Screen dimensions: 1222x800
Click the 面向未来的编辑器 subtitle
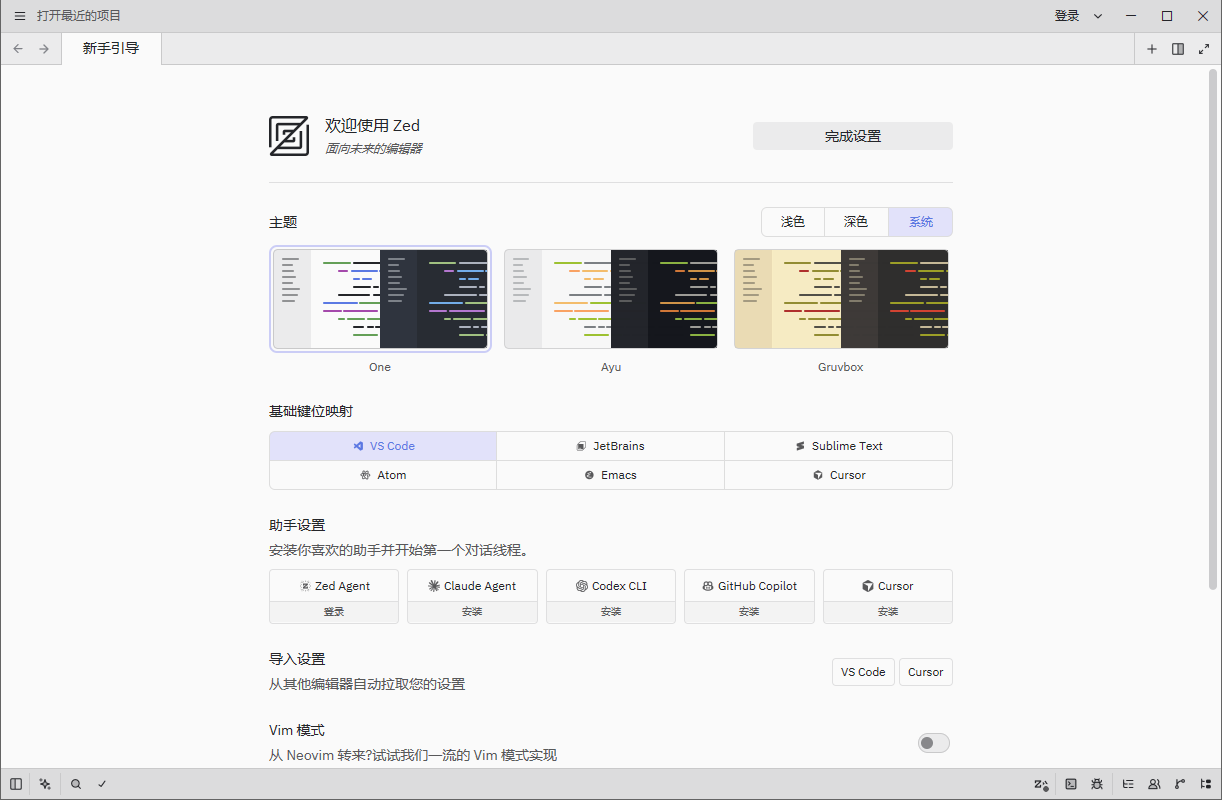point(373,148)
